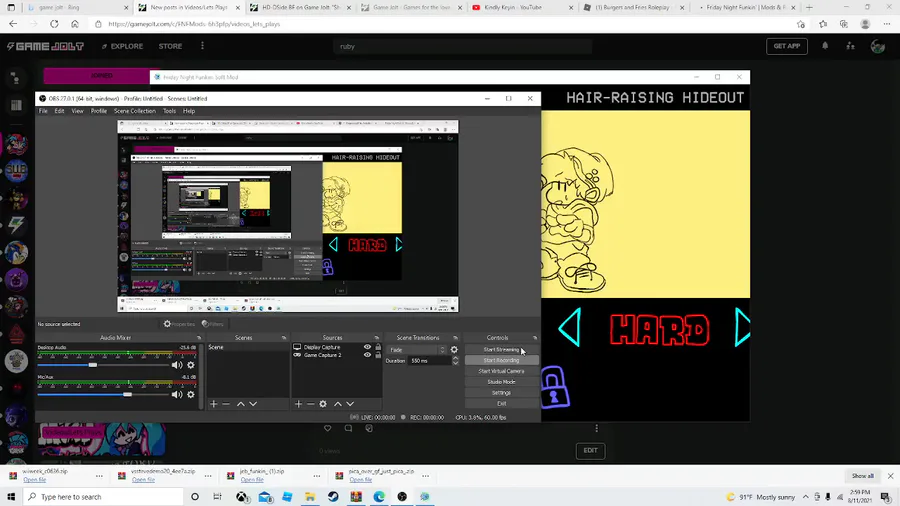This screenshot has width=900, height=506.
Task: Open OBS Help menu
Action: (189, 111)
